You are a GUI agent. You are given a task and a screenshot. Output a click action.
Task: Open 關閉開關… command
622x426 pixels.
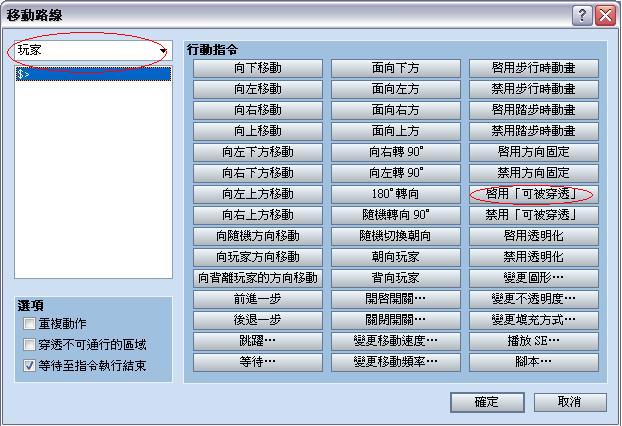coord(396,320)
